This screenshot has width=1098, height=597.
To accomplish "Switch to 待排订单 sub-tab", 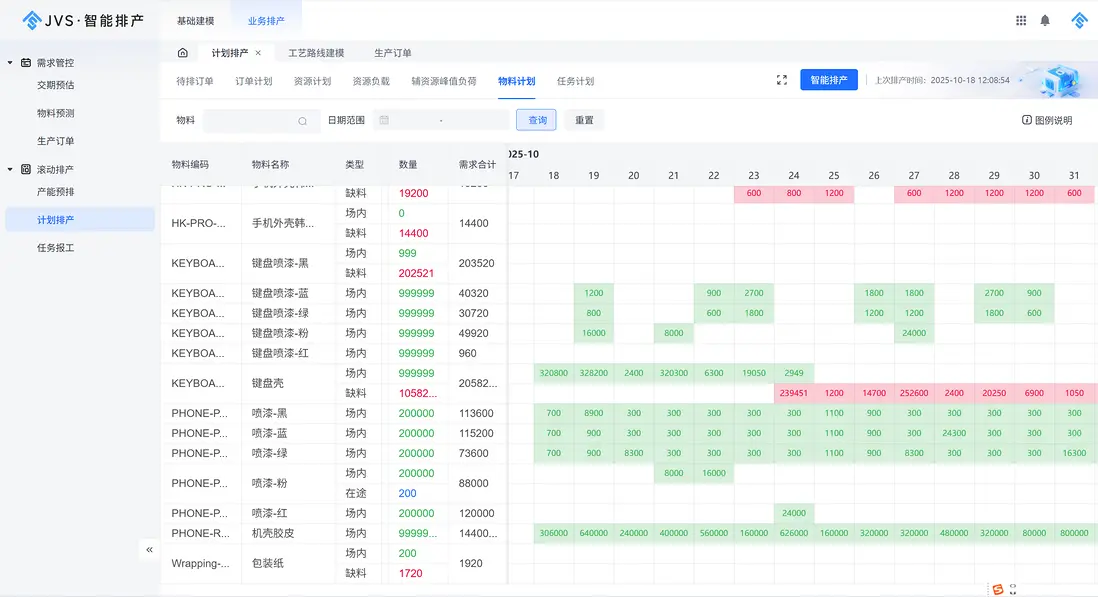I will [195, 81].
